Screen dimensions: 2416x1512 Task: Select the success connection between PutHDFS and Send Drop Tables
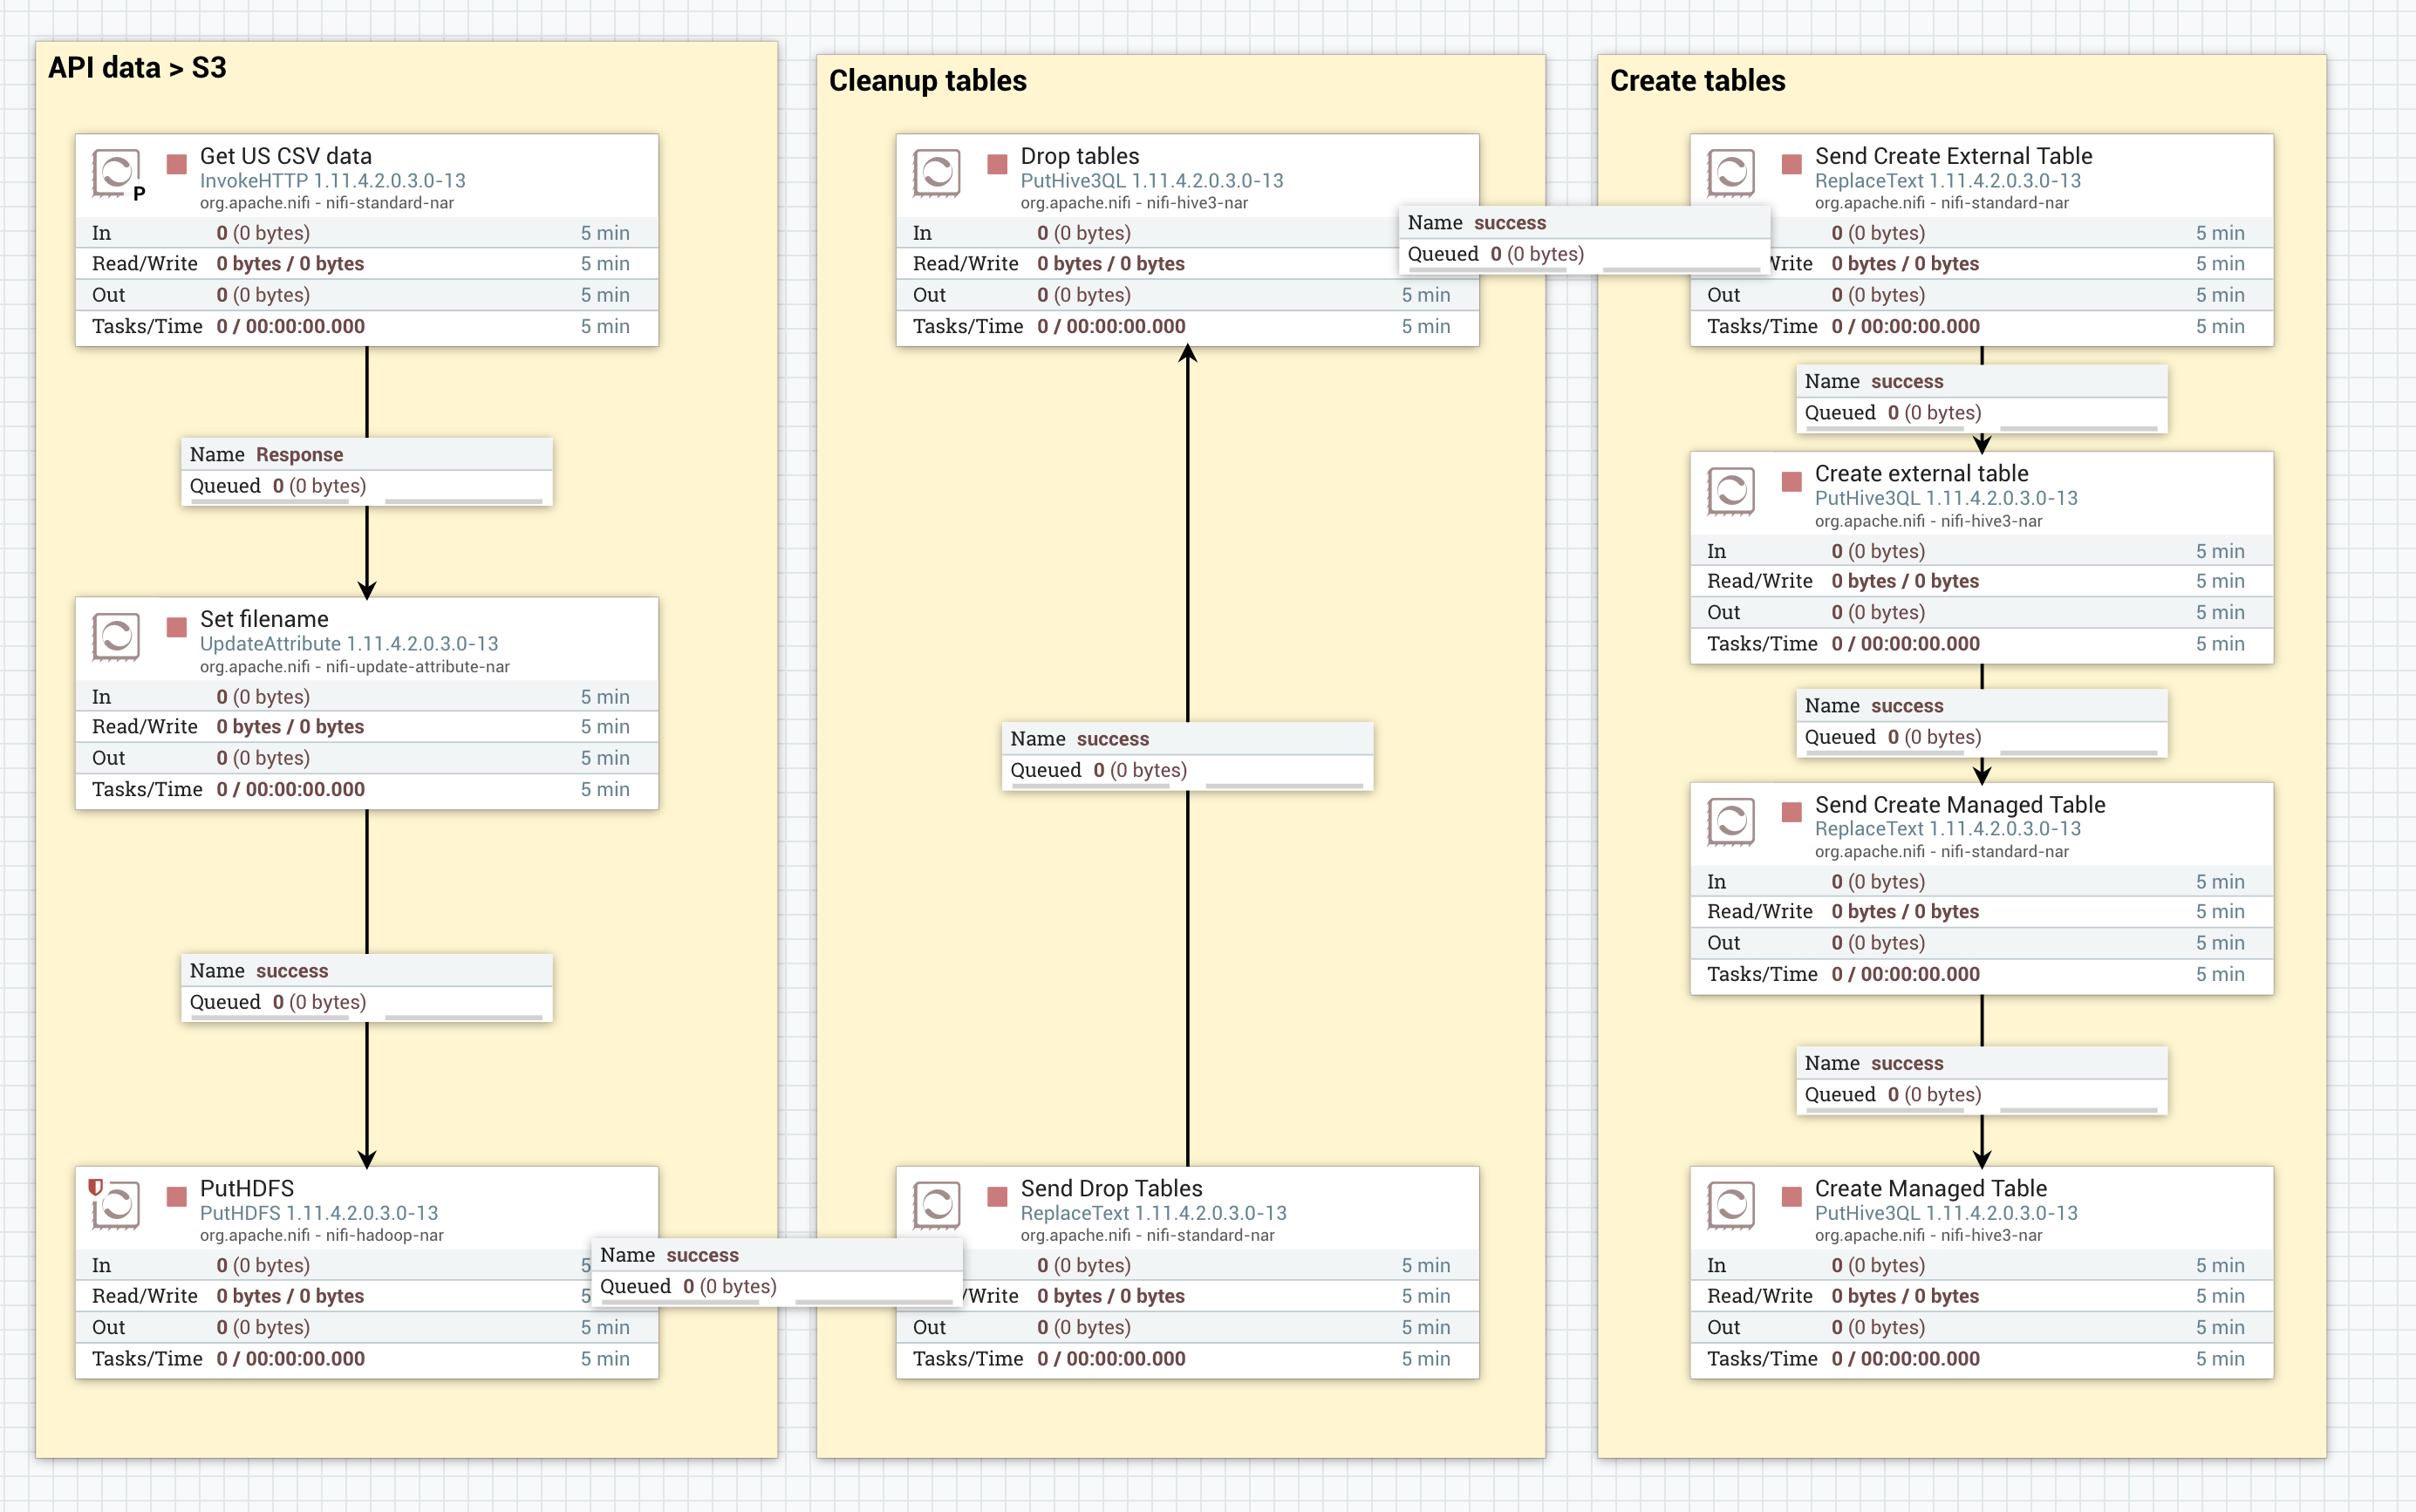[776, 1270]
